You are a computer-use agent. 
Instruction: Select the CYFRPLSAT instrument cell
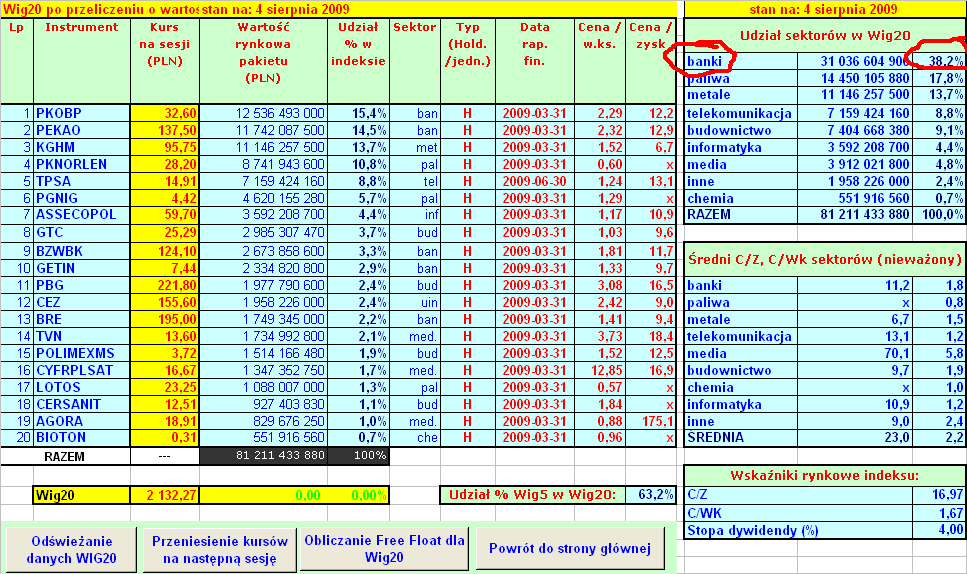81,370
